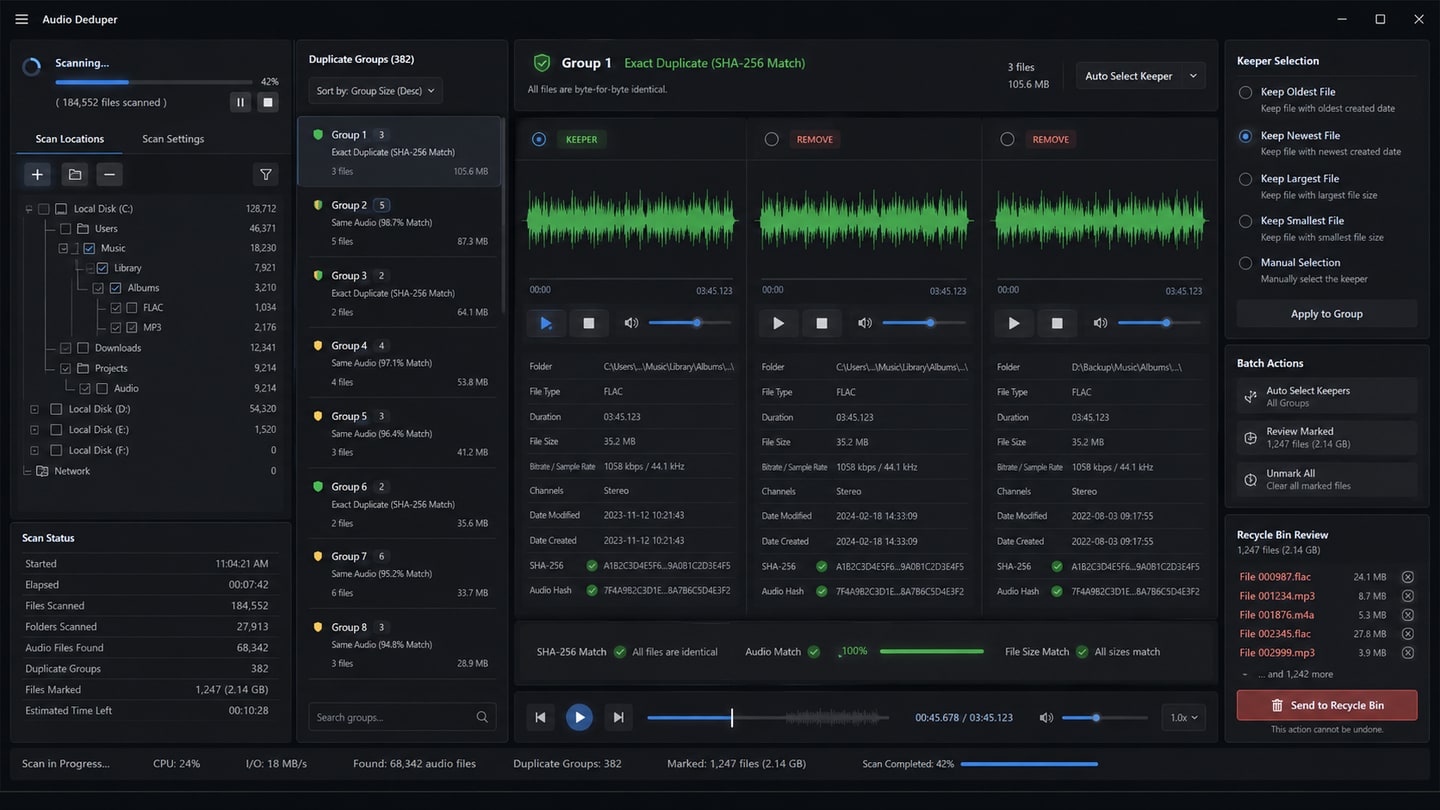1440x810 pixels.
Task: Mute the second file speaker icon
Action: pyautogui.click(x=865, y=323)
